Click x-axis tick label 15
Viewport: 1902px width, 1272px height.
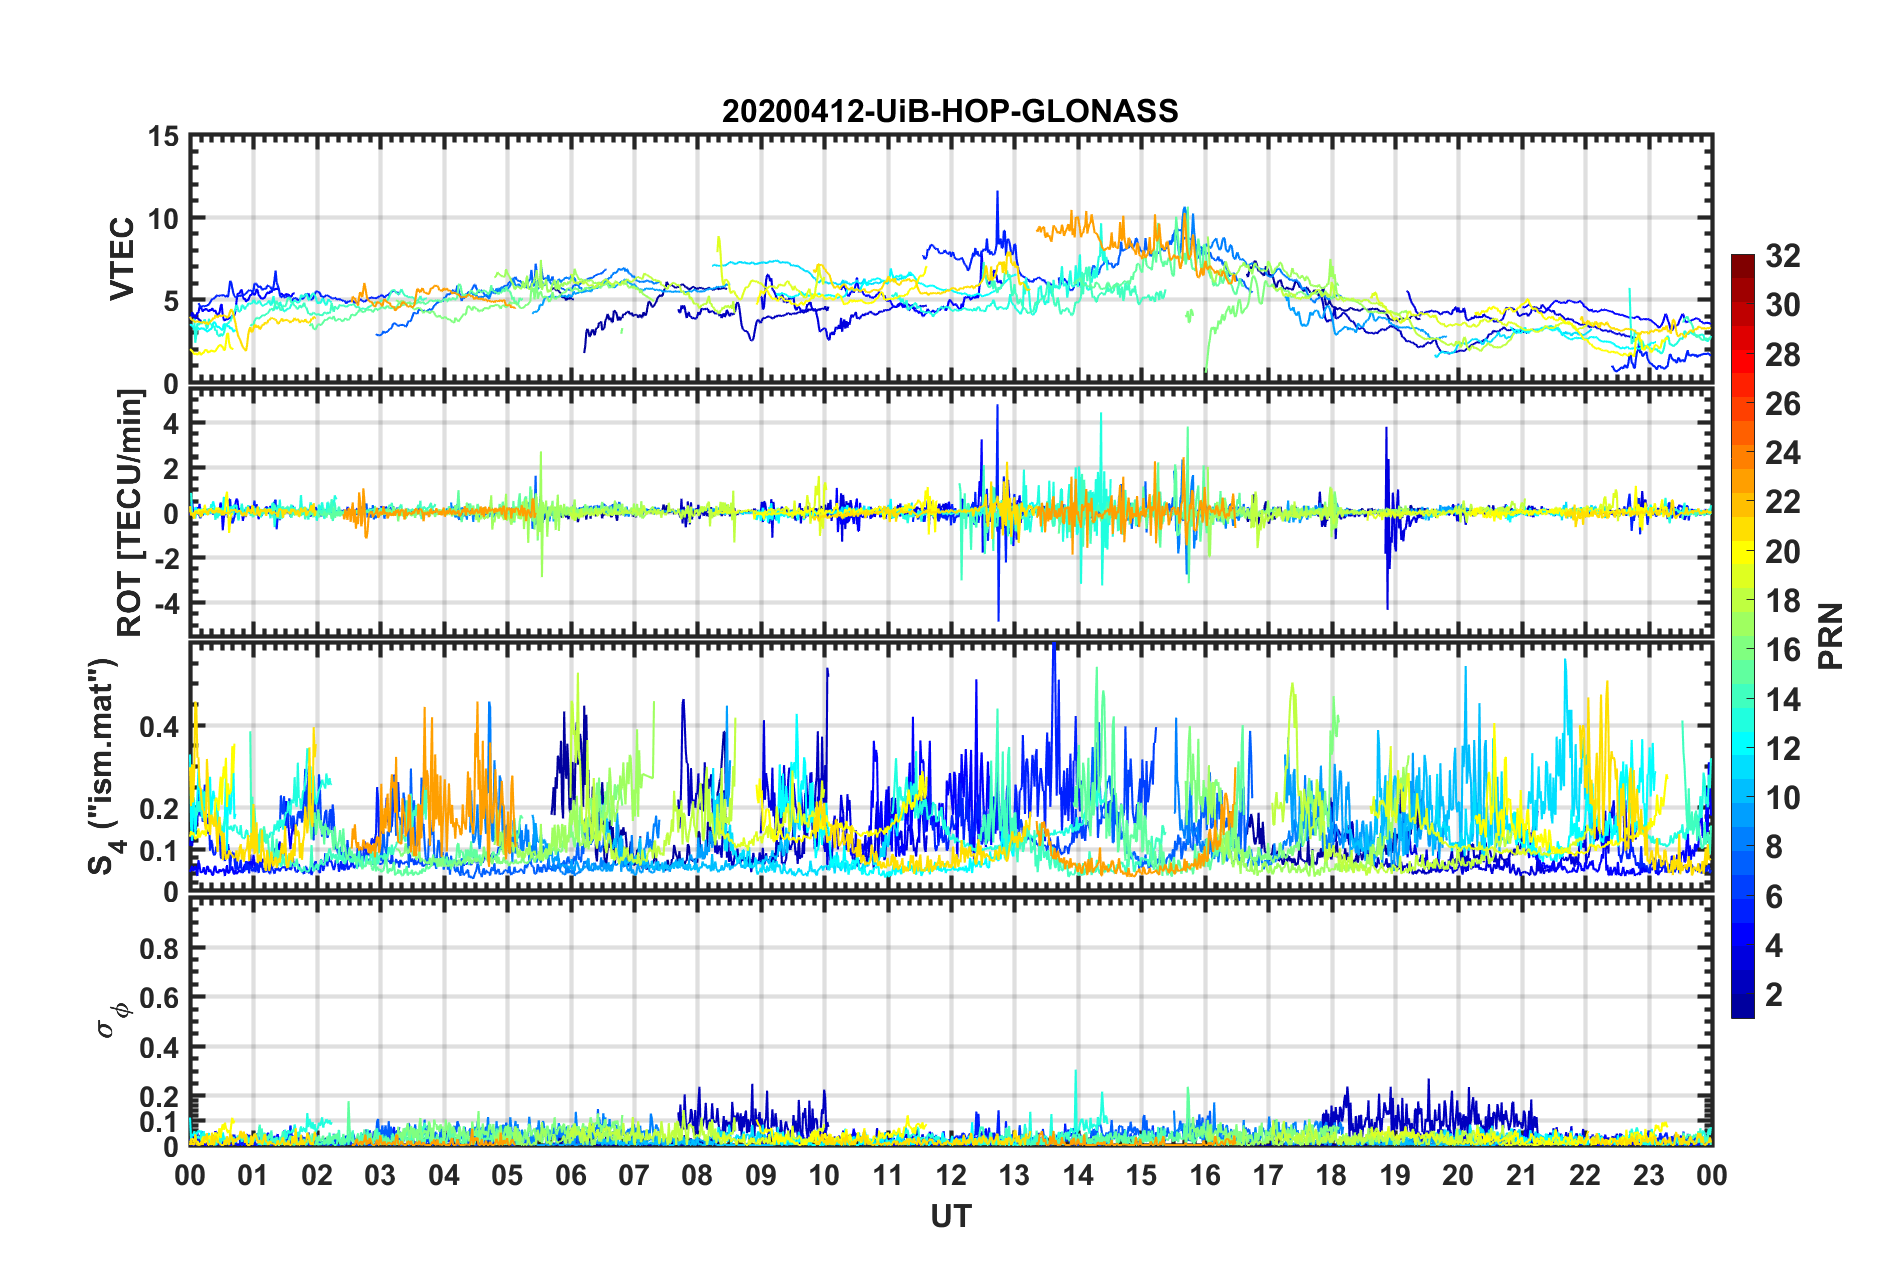[x=1142, y=1175]
